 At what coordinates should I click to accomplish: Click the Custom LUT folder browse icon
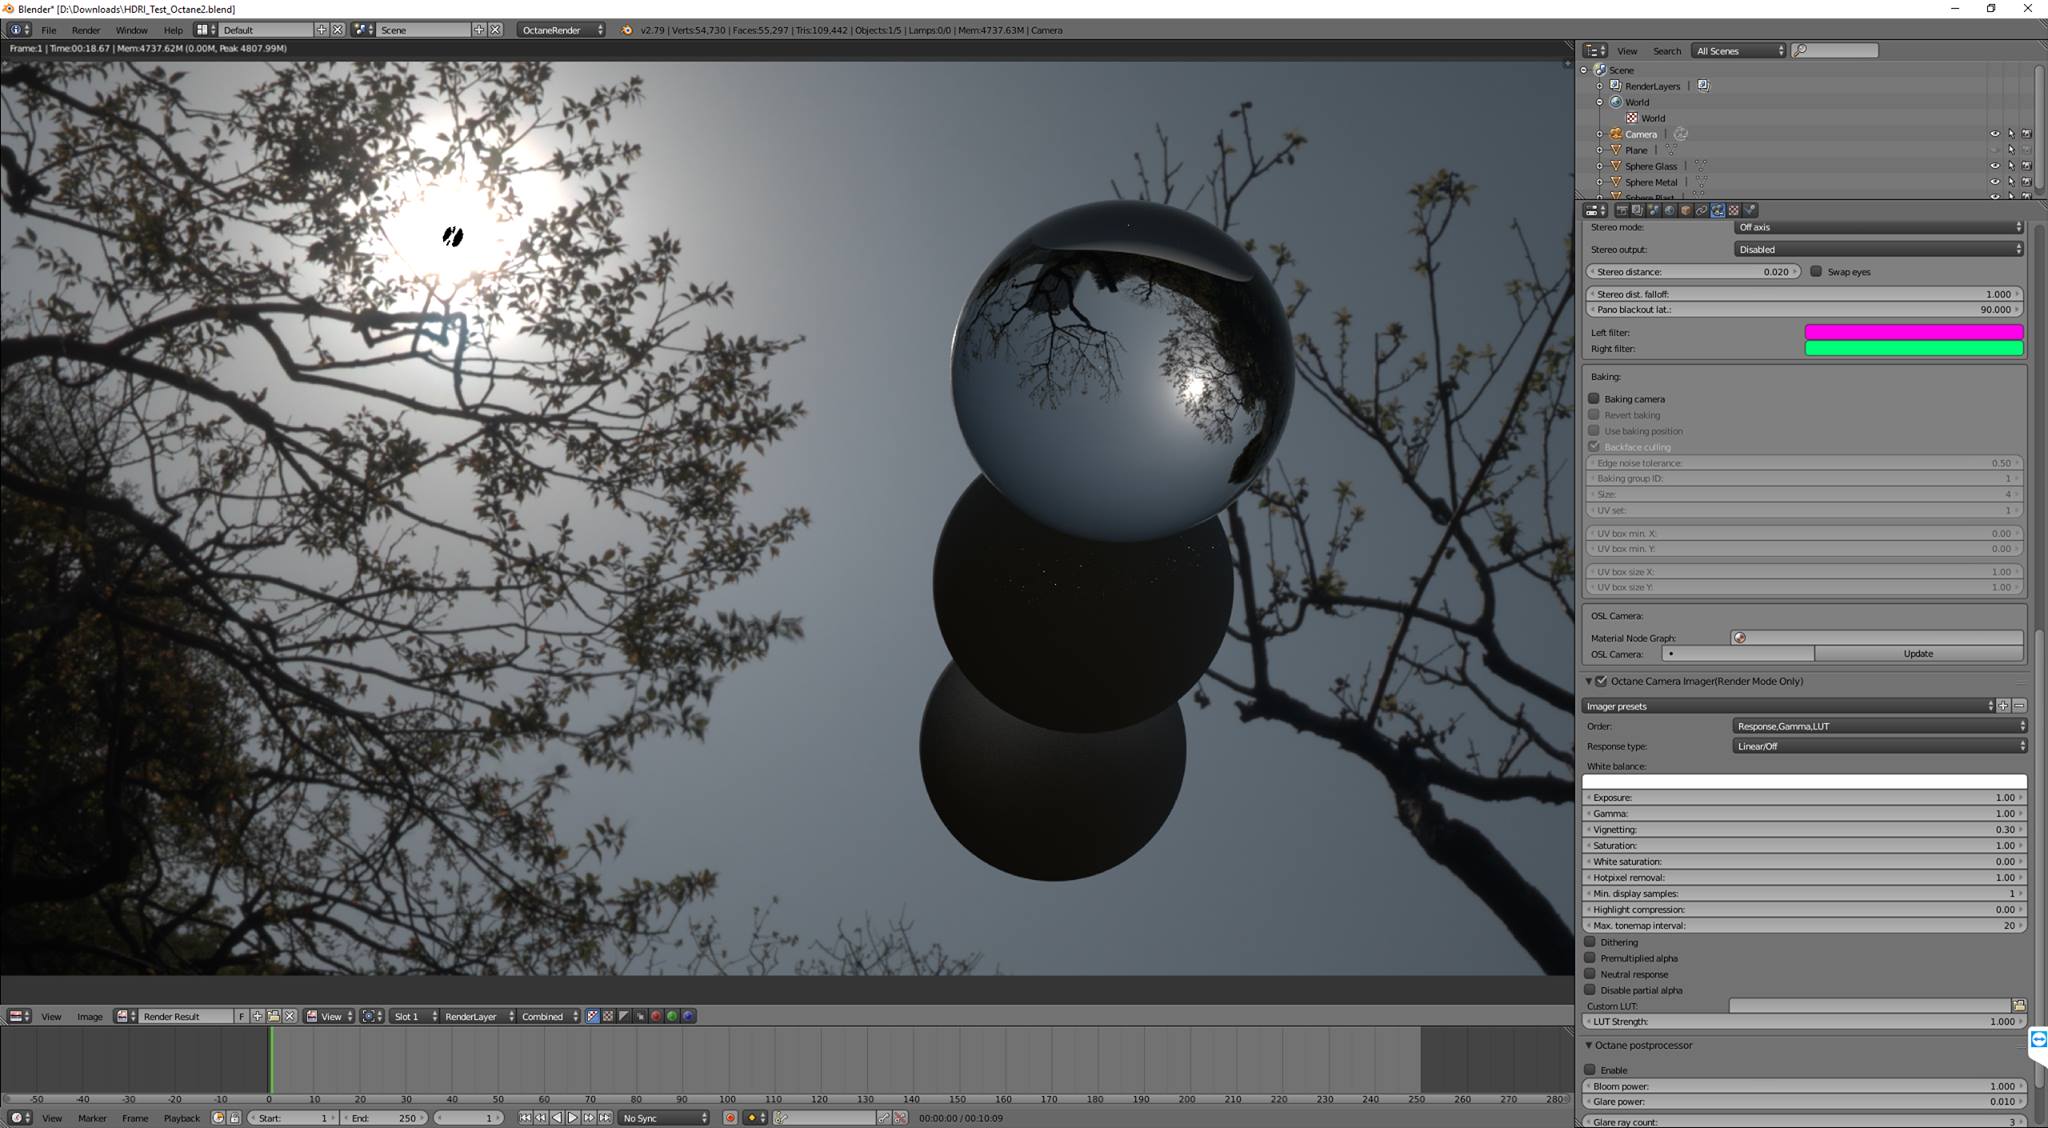2018,1006
